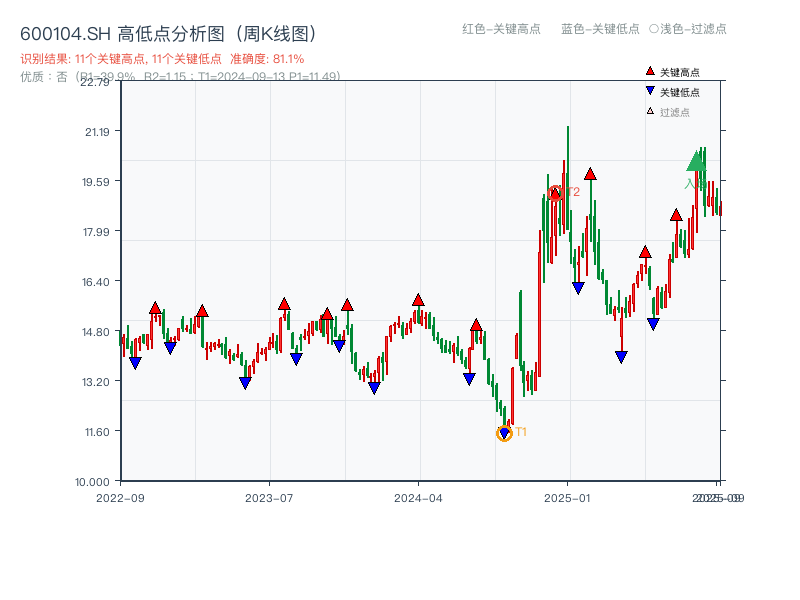Screen dimensions: 800x600
Task: Click the 17.99 y-axis label
Action: [96, 232]
